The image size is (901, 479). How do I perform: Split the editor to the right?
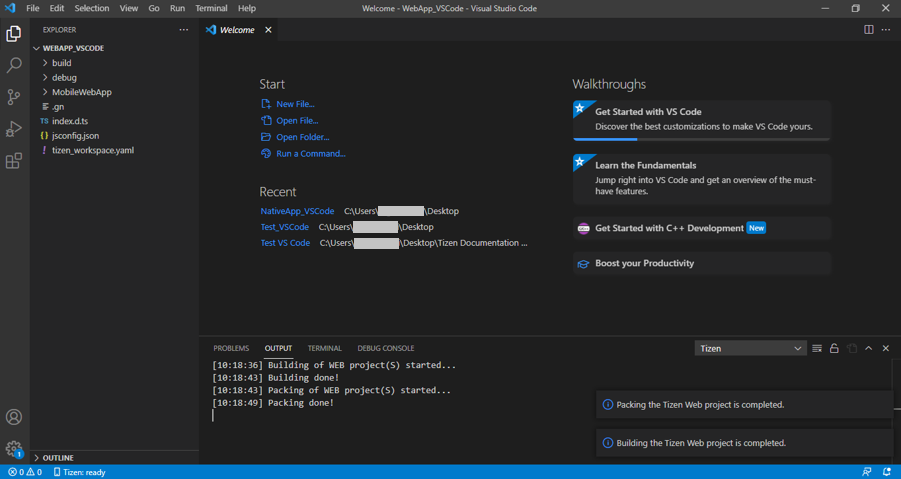(868, 30)
